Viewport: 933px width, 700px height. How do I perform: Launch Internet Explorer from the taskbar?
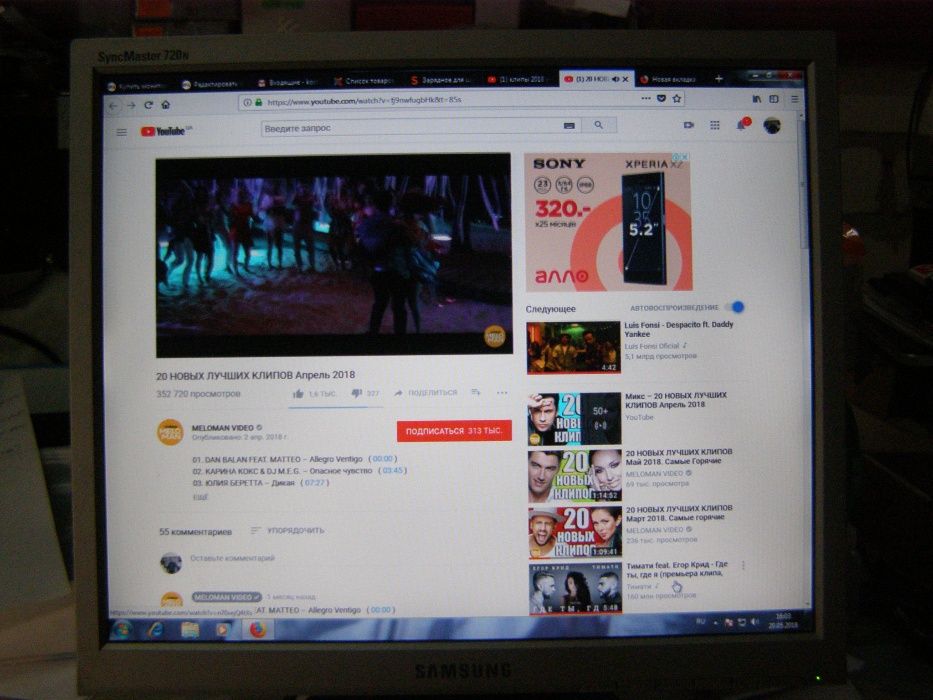click(x=156, y=630)
